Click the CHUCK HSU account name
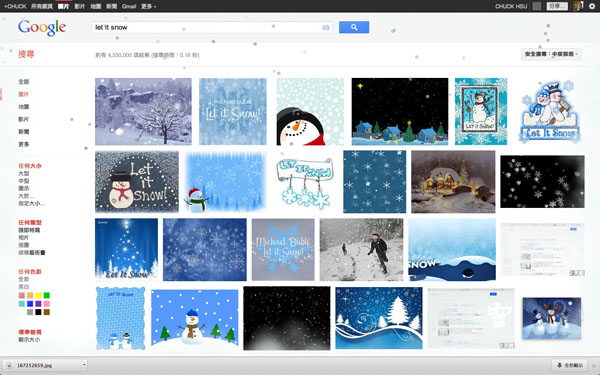The image size is (600, 375). 511,6
